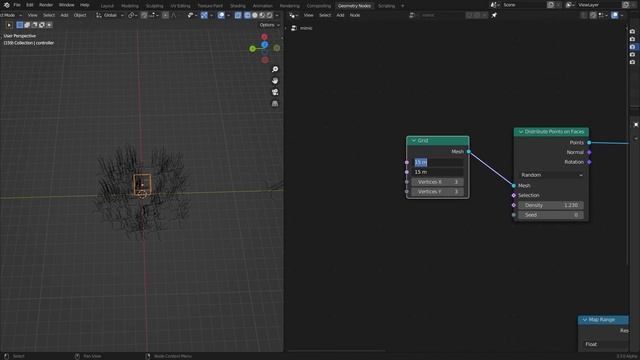Click the highlighted 15 m Size X field
Screen dimensions: 640x360
(438, 162)
